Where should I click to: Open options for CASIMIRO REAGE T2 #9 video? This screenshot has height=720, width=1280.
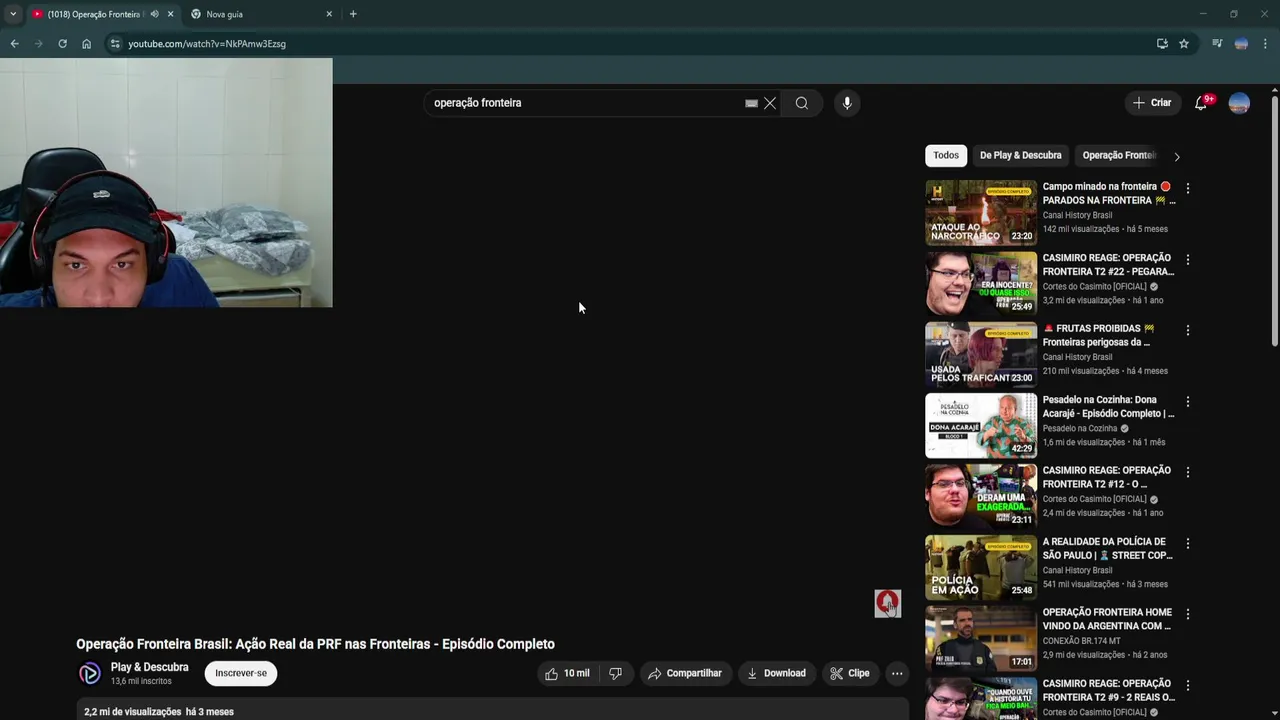point(1188,685)
